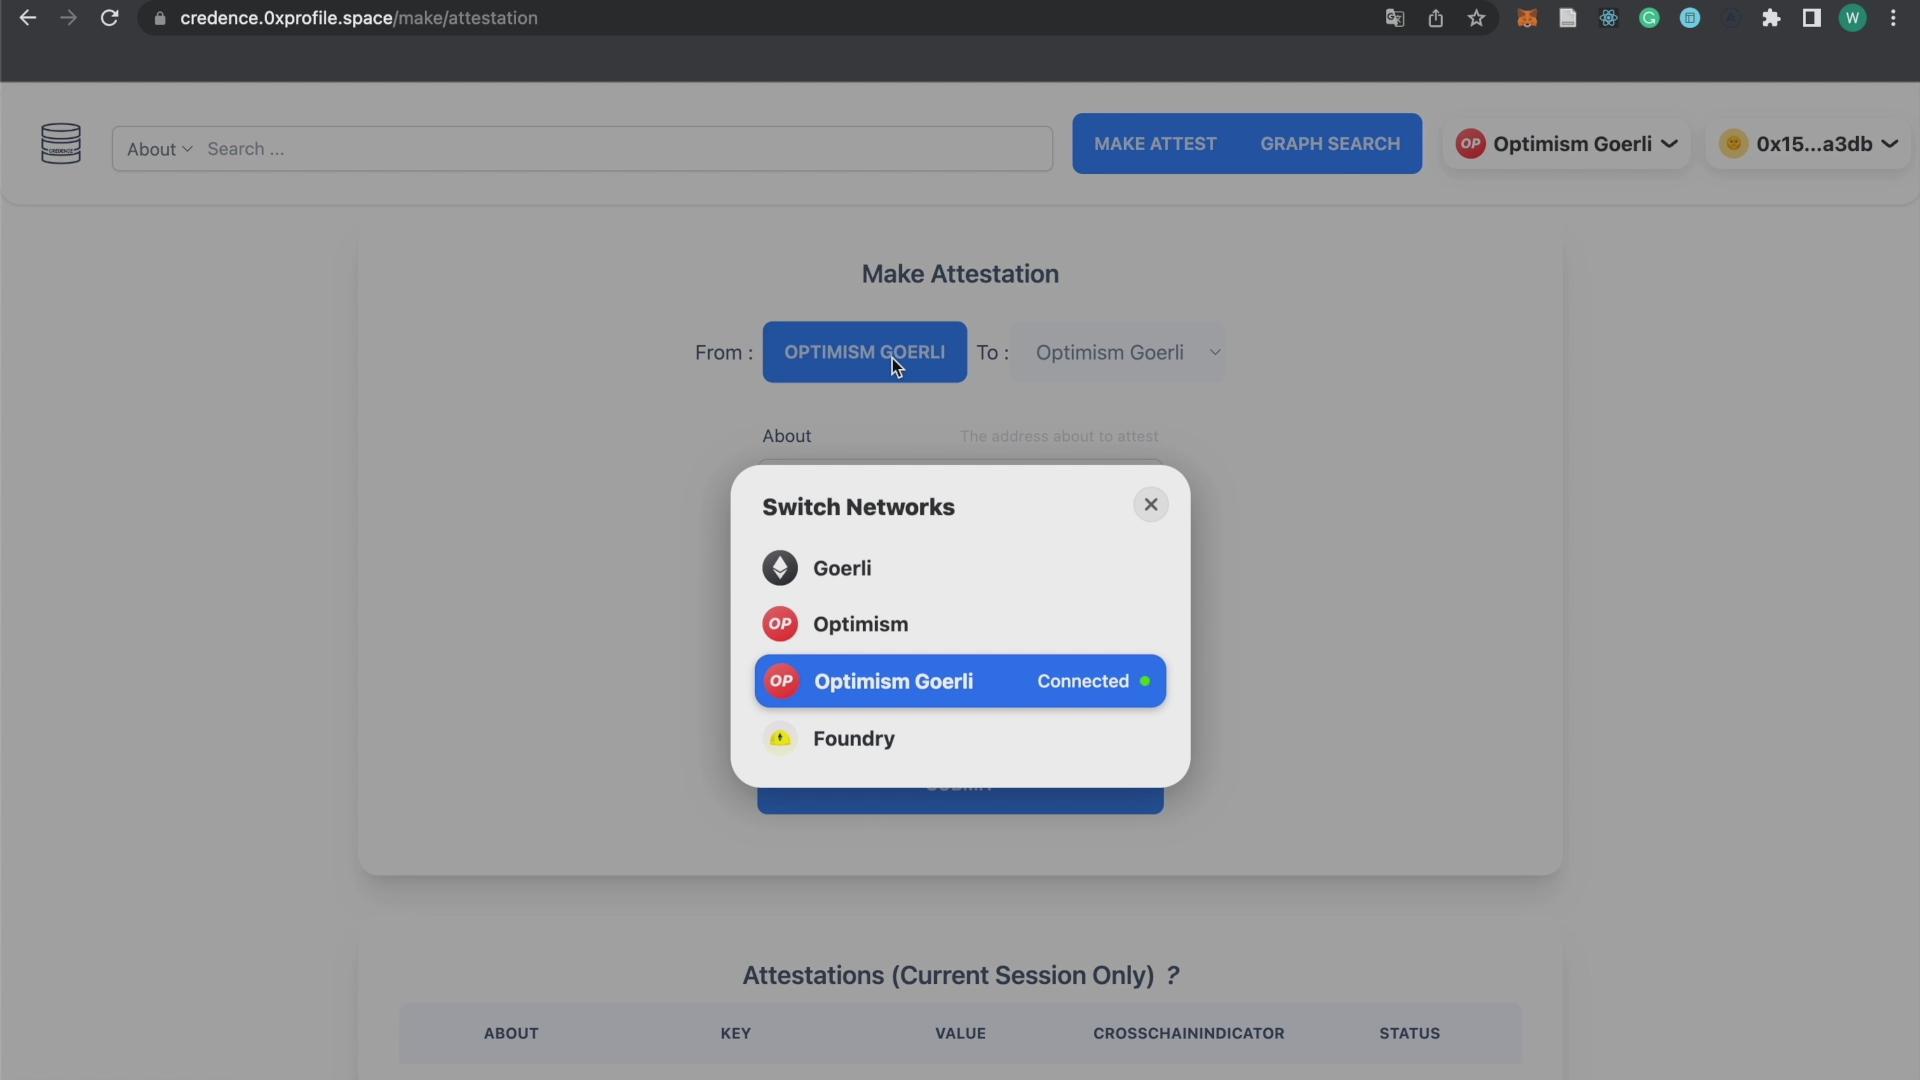
Task: Open the Chrome three-dot menu
Action: pos(1893,18)
